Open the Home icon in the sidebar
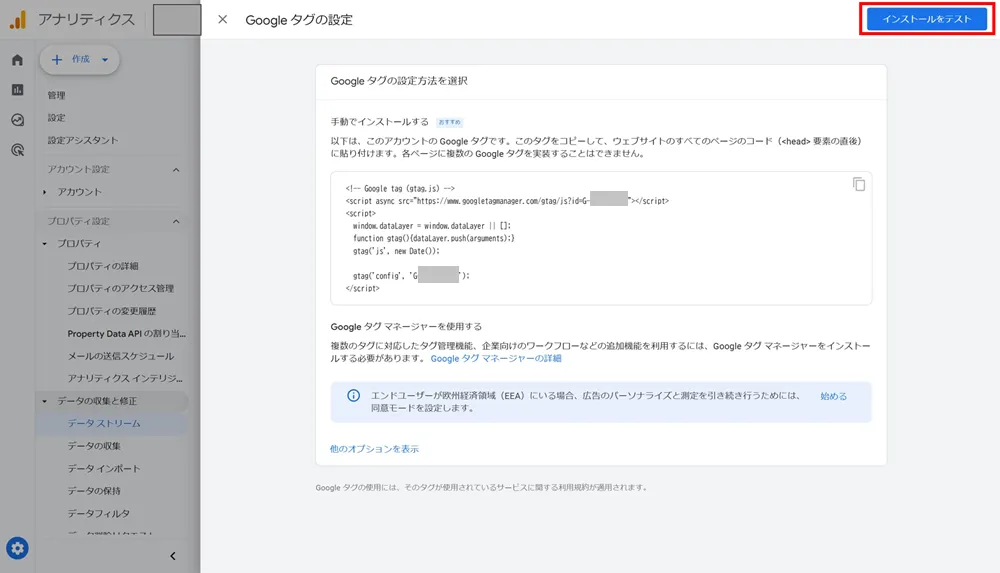 (x=17, y=60)
